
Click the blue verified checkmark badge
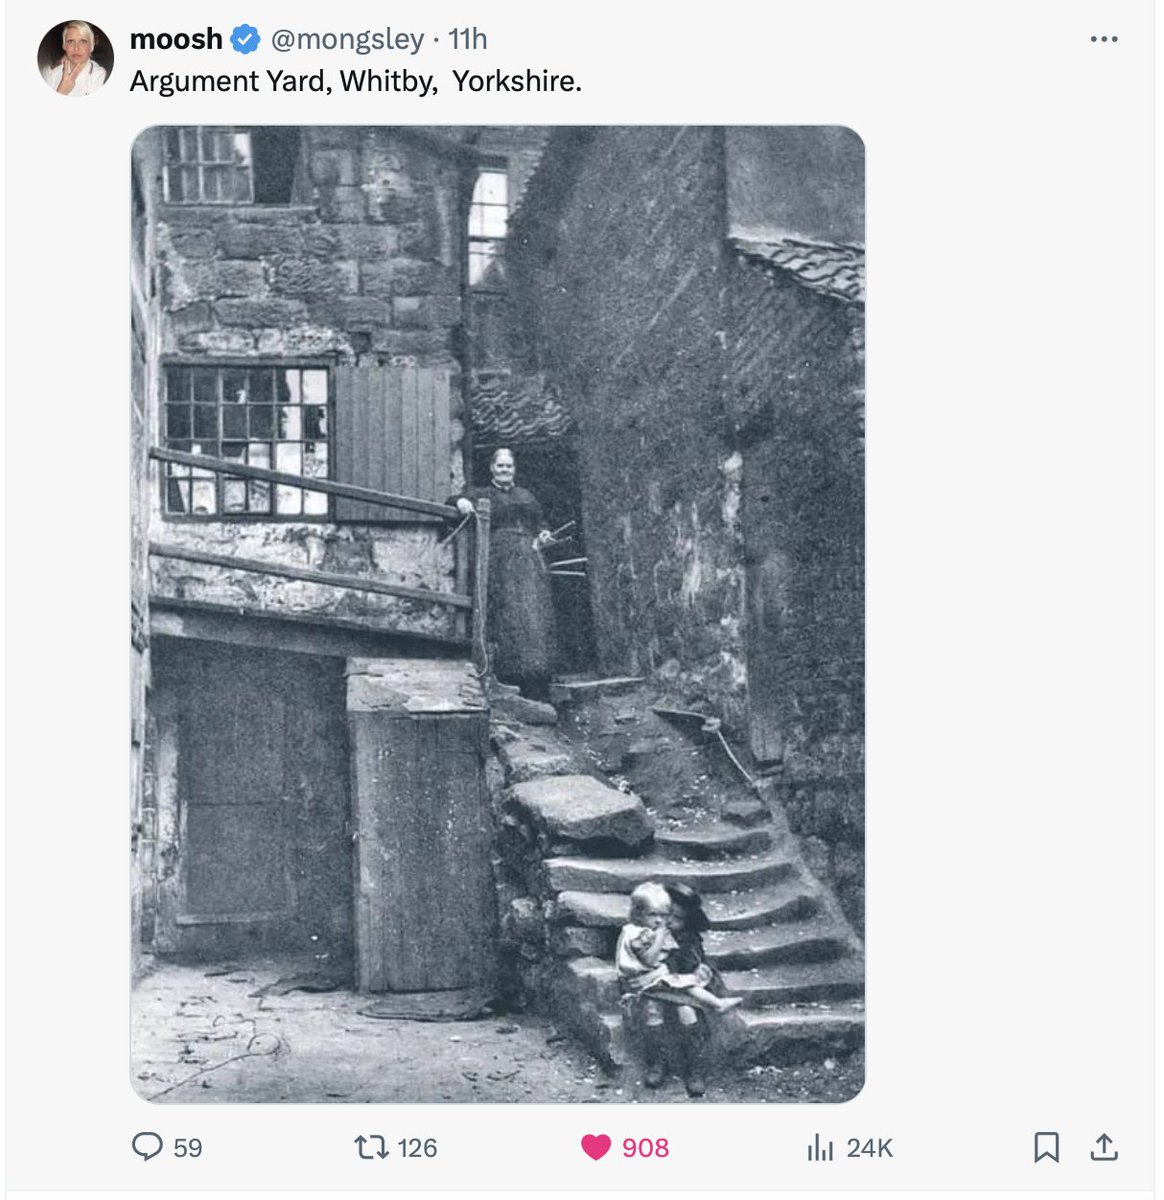245,40
